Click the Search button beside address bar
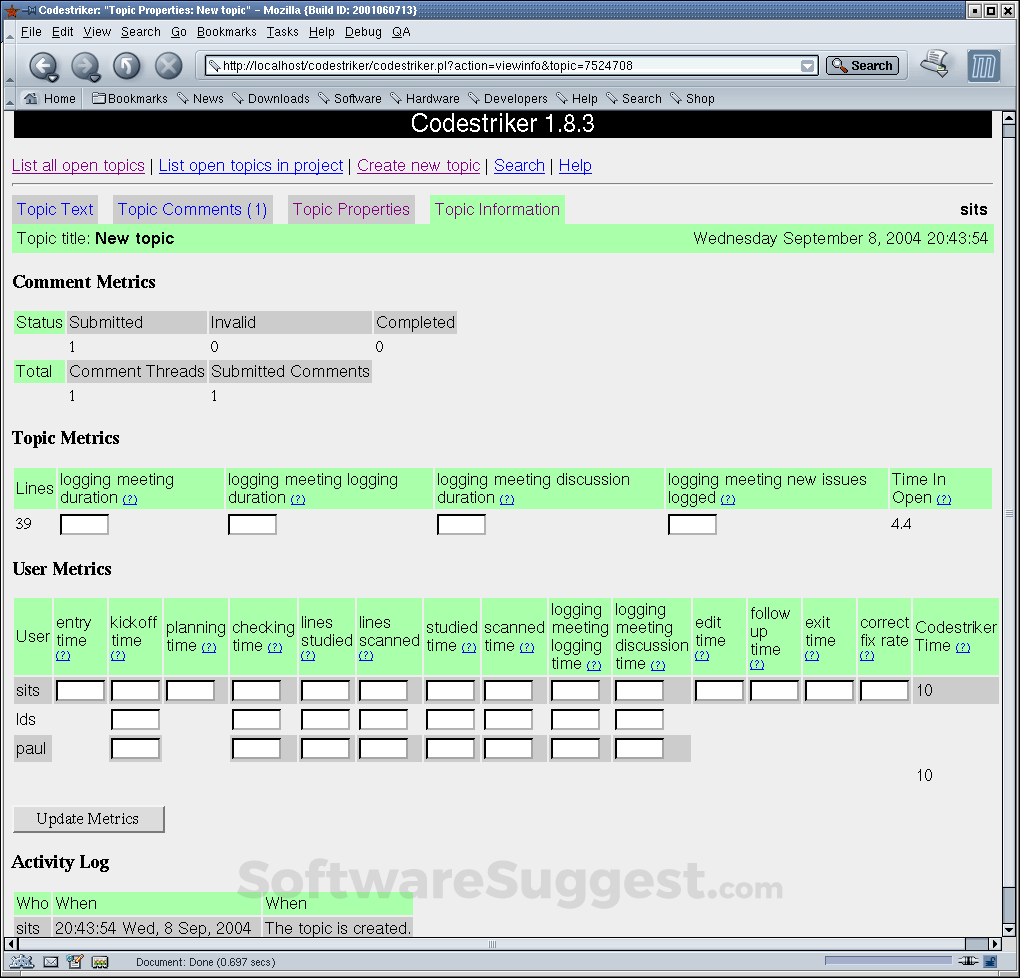Screen dimensions: 1020x978 (862, 65)
